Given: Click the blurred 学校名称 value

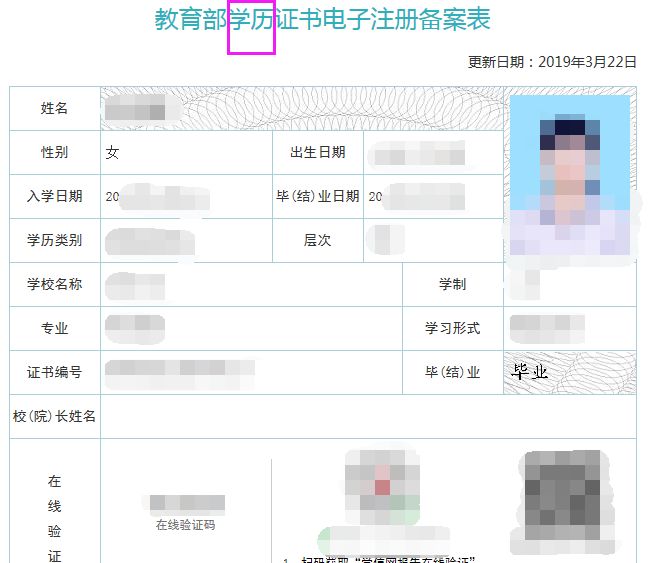Looking at the screenshot, I should point(135,286).
